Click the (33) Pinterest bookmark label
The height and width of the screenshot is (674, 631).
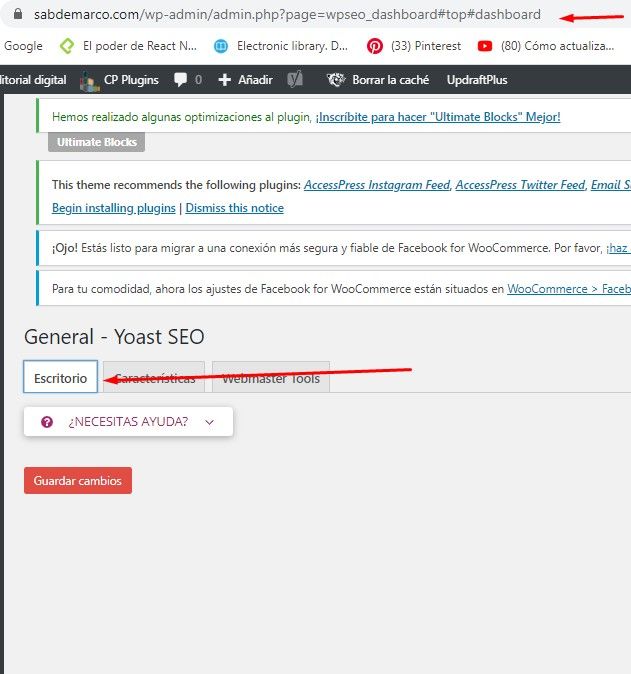[x=426, y=46]
